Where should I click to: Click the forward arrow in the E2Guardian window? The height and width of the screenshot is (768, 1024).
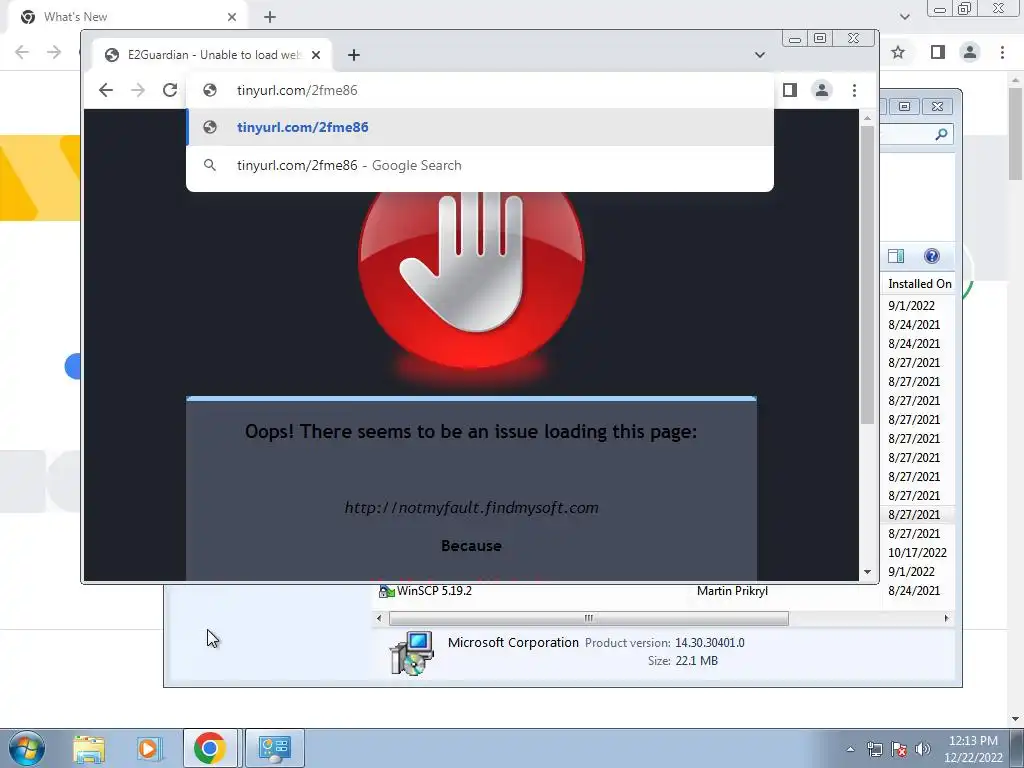[138, 90]
